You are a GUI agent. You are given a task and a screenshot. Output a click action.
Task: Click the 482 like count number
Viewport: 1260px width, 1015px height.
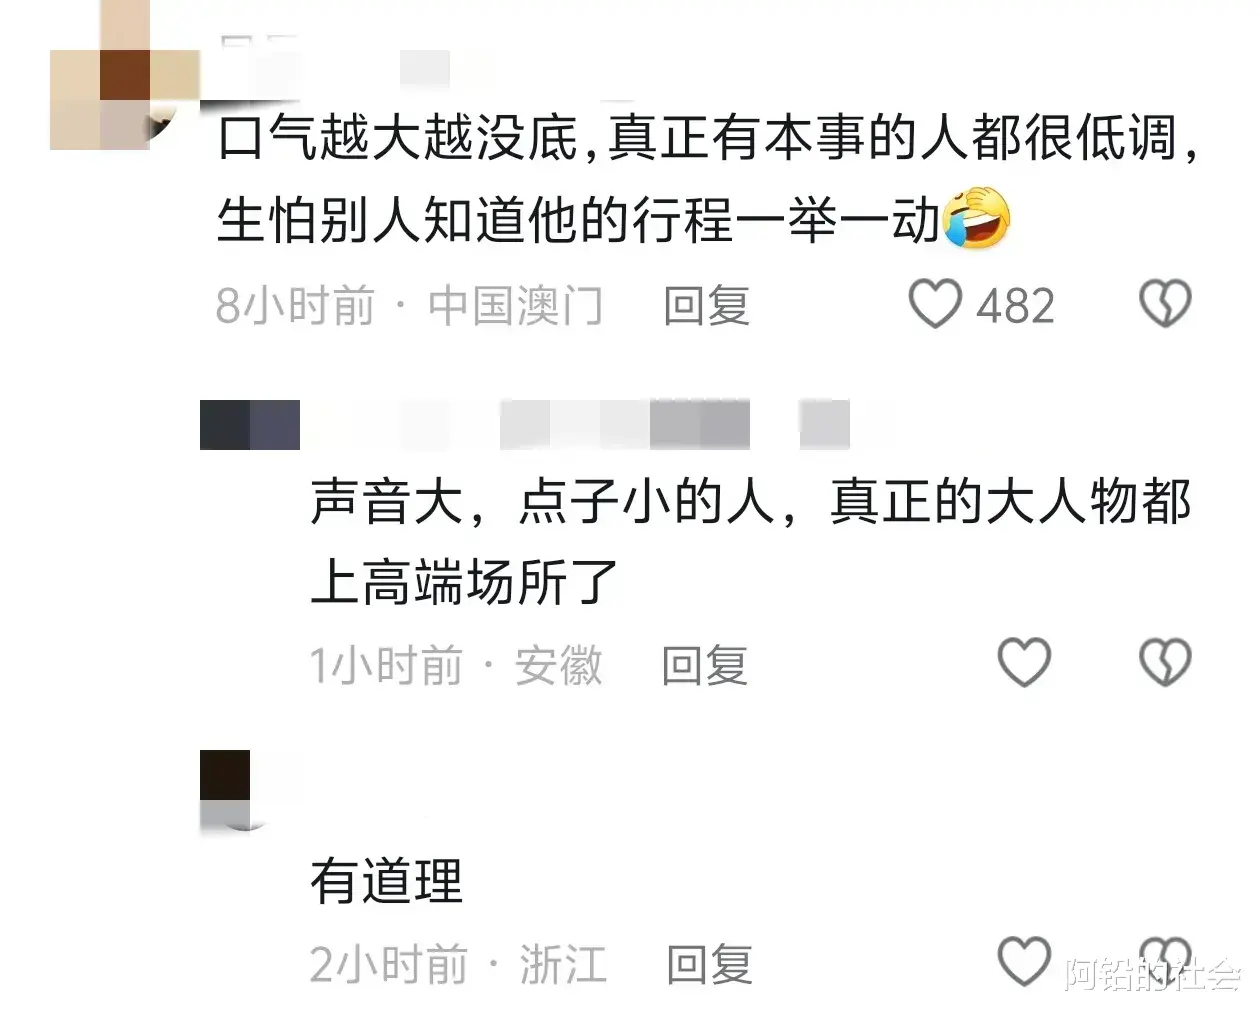(1015, 306)
